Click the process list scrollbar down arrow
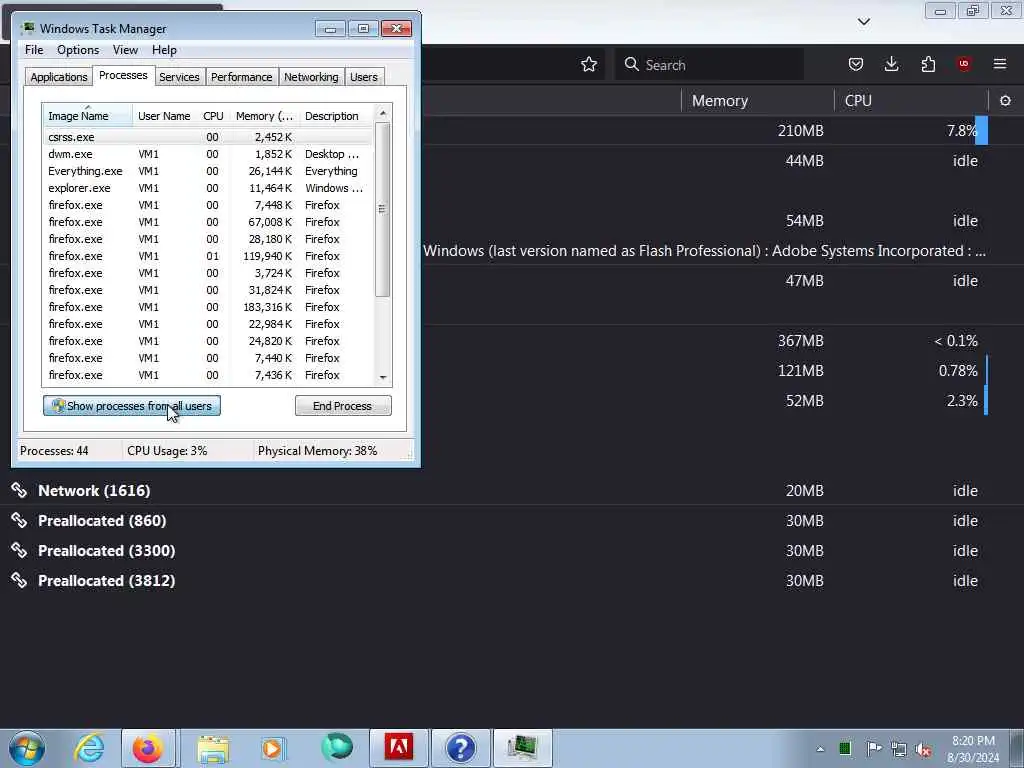1024x768 pixels. [x=383, y=377]
